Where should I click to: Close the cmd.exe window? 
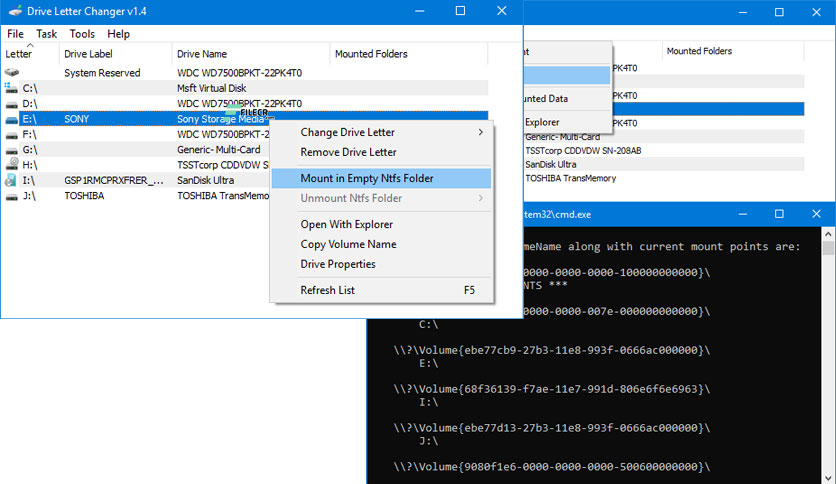[816, 214]
